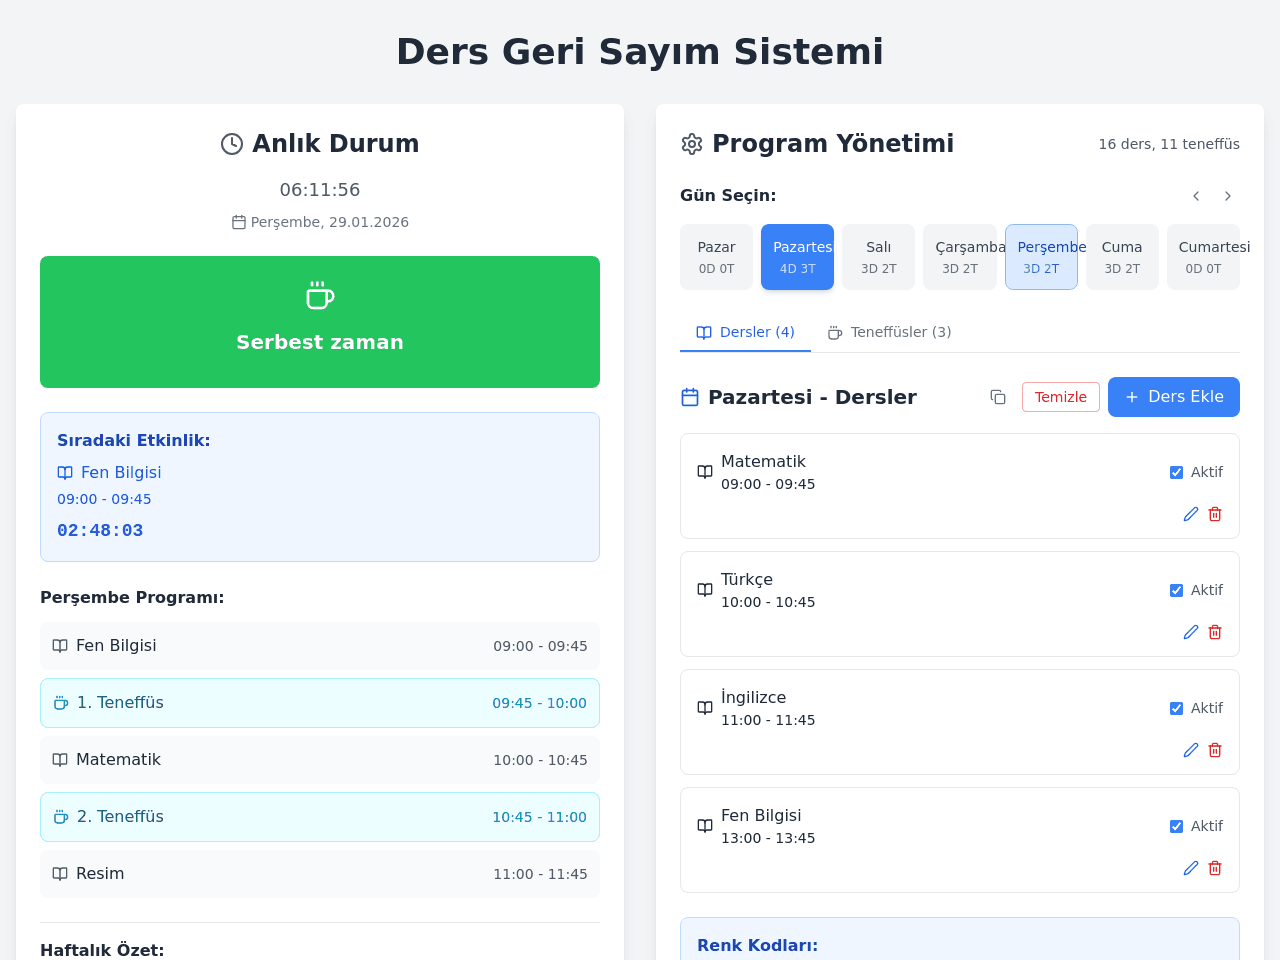Click the book icon on Matematik lesson card
This screenshot has height=960, width=1280.
coord(705,472)
